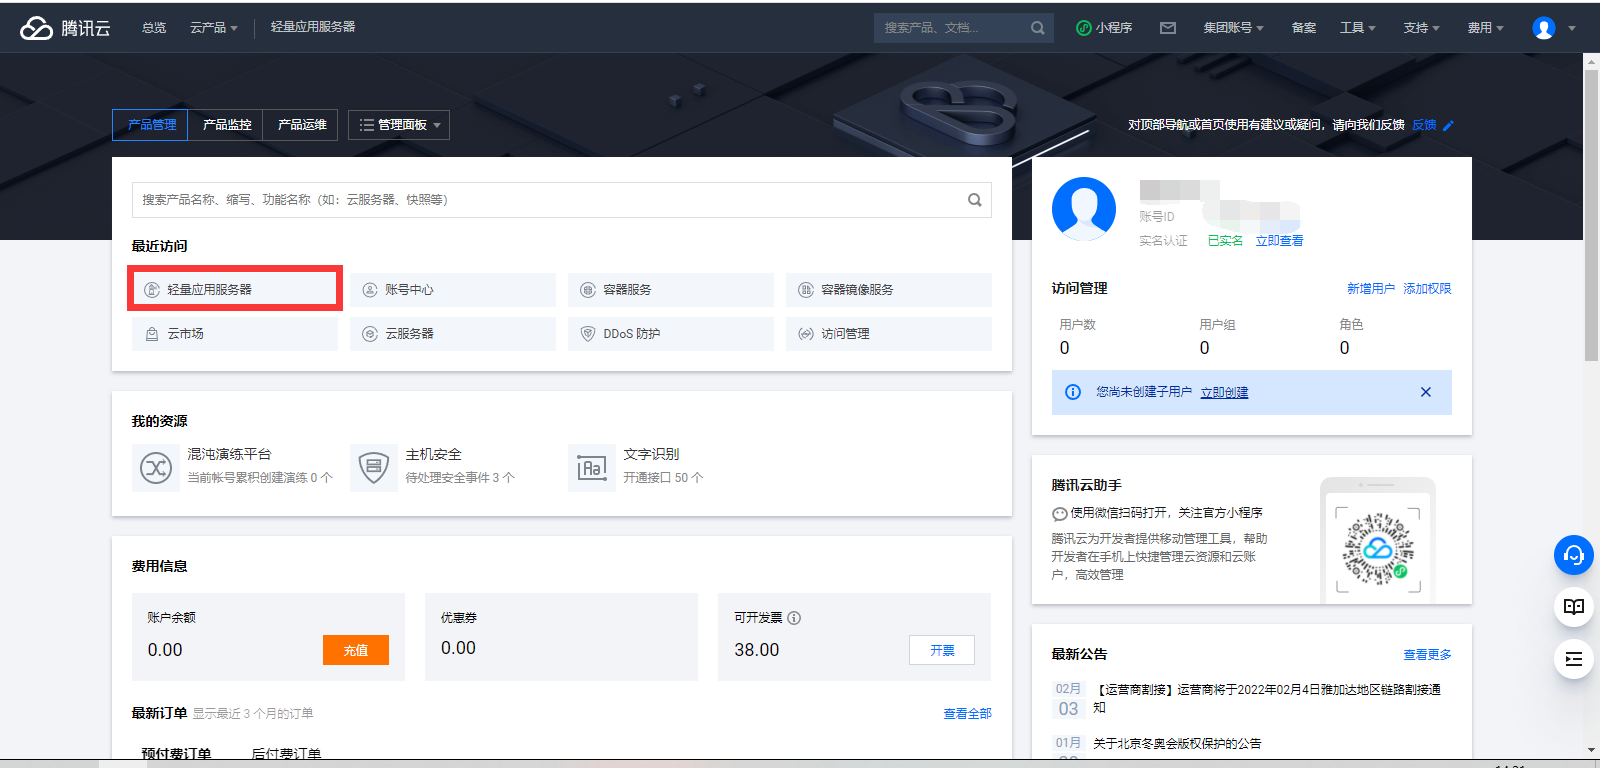Select the 产品管理 tab
Screen dimensions: 1600x768
tap(151, 125)
